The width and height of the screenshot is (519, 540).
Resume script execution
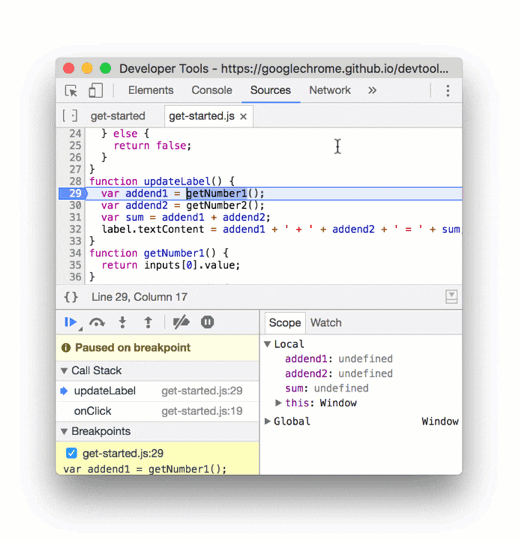pyautogui.click(x=71, y=322)
